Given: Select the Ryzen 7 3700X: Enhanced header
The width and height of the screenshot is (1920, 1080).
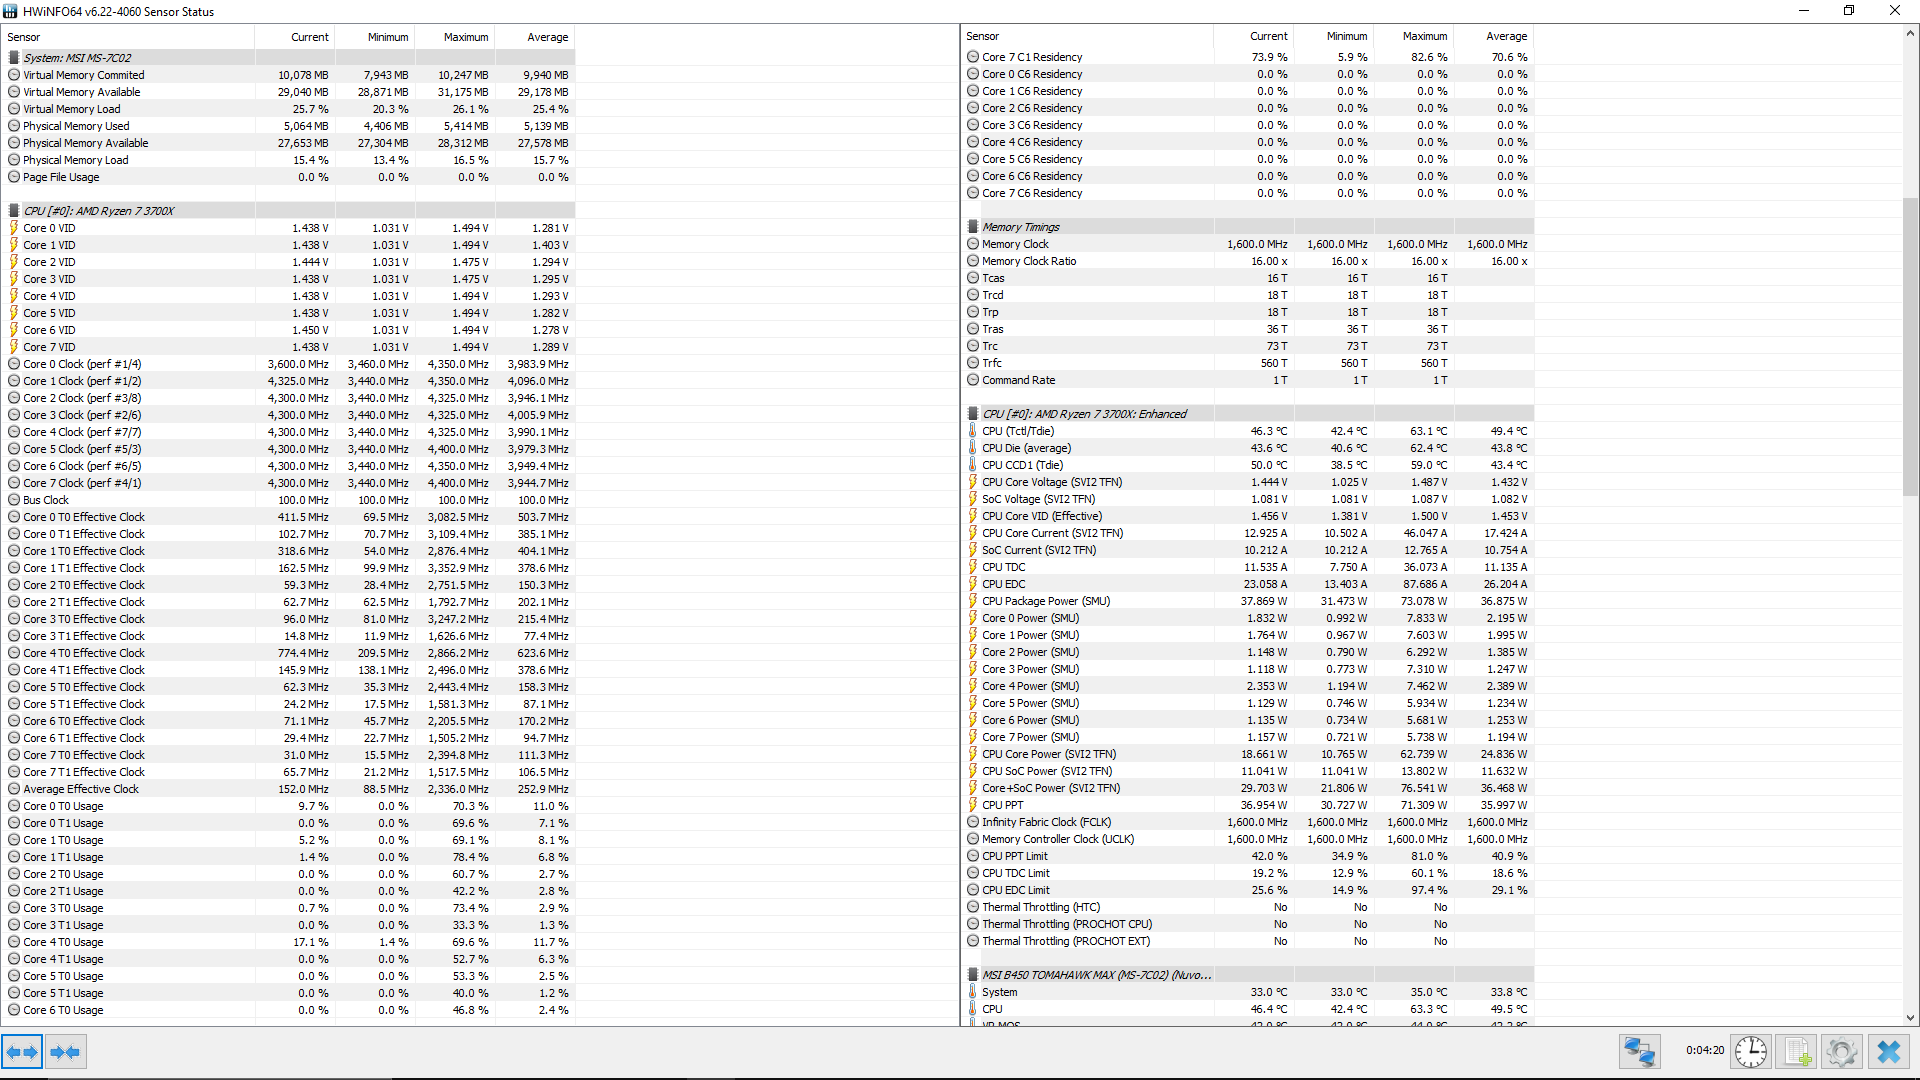Looking at the screenshot, I should tap(1084, 414).
